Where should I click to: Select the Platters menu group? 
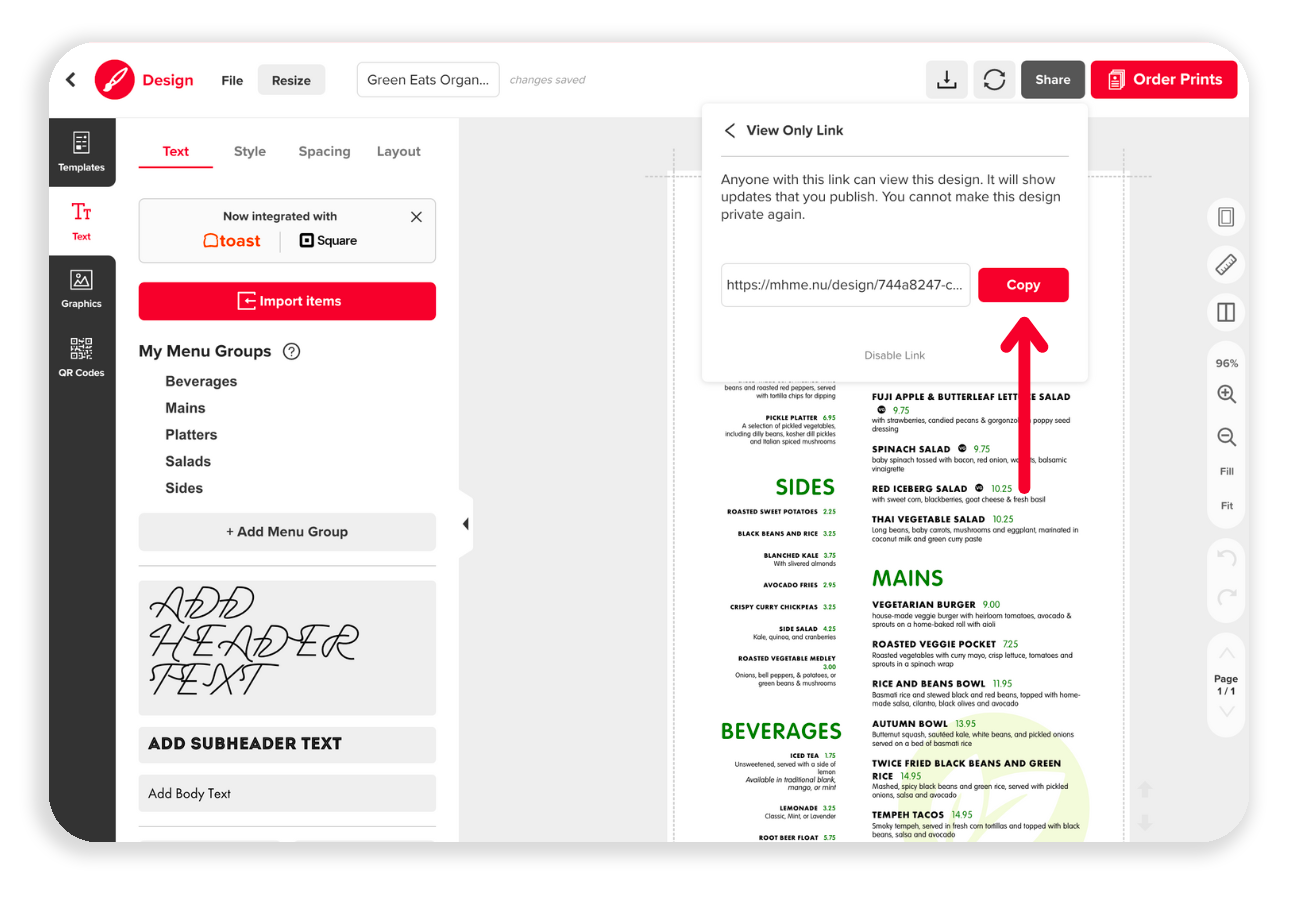tap(191, 435)
